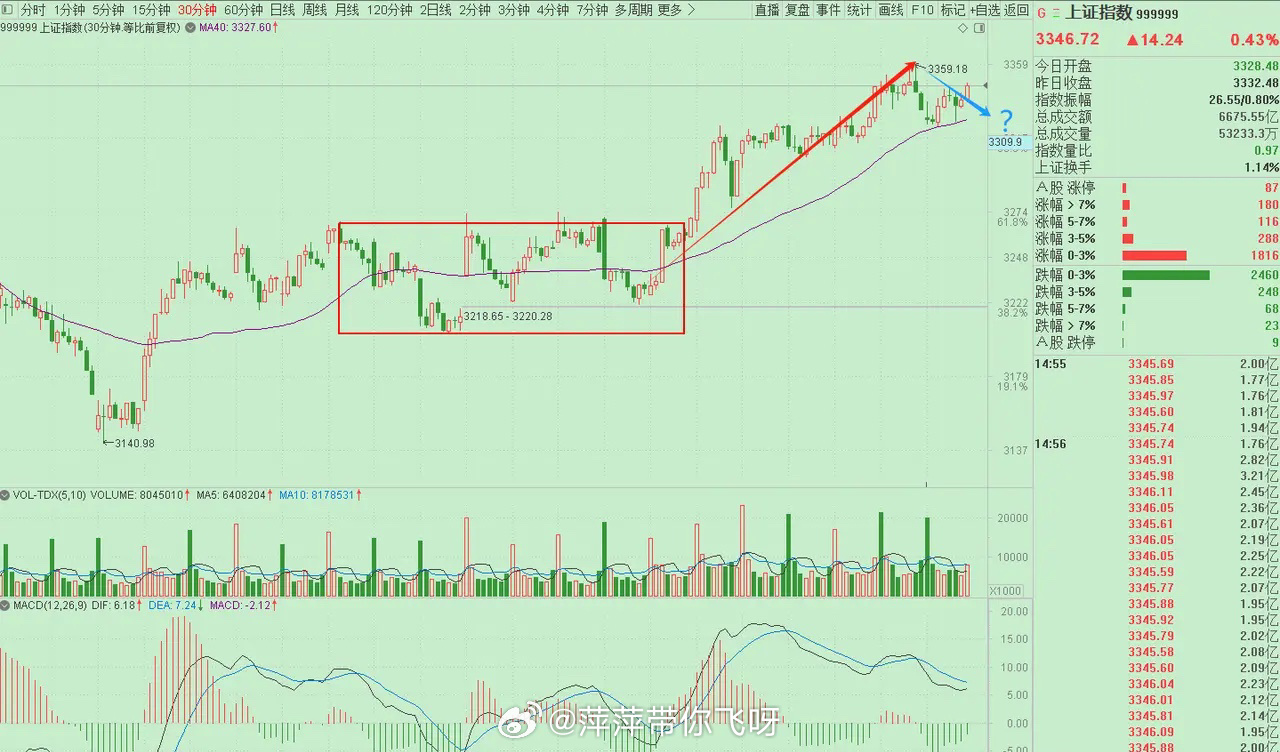Click the red G icon near 上证指数
1280x752 pixels.
pyautogui.click(x=1043, y=14)
